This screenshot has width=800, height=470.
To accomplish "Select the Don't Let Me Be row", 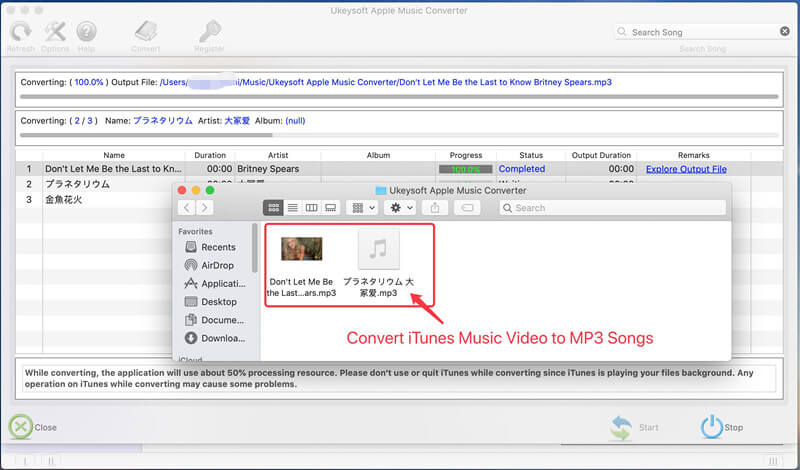I will pos(399,169).
